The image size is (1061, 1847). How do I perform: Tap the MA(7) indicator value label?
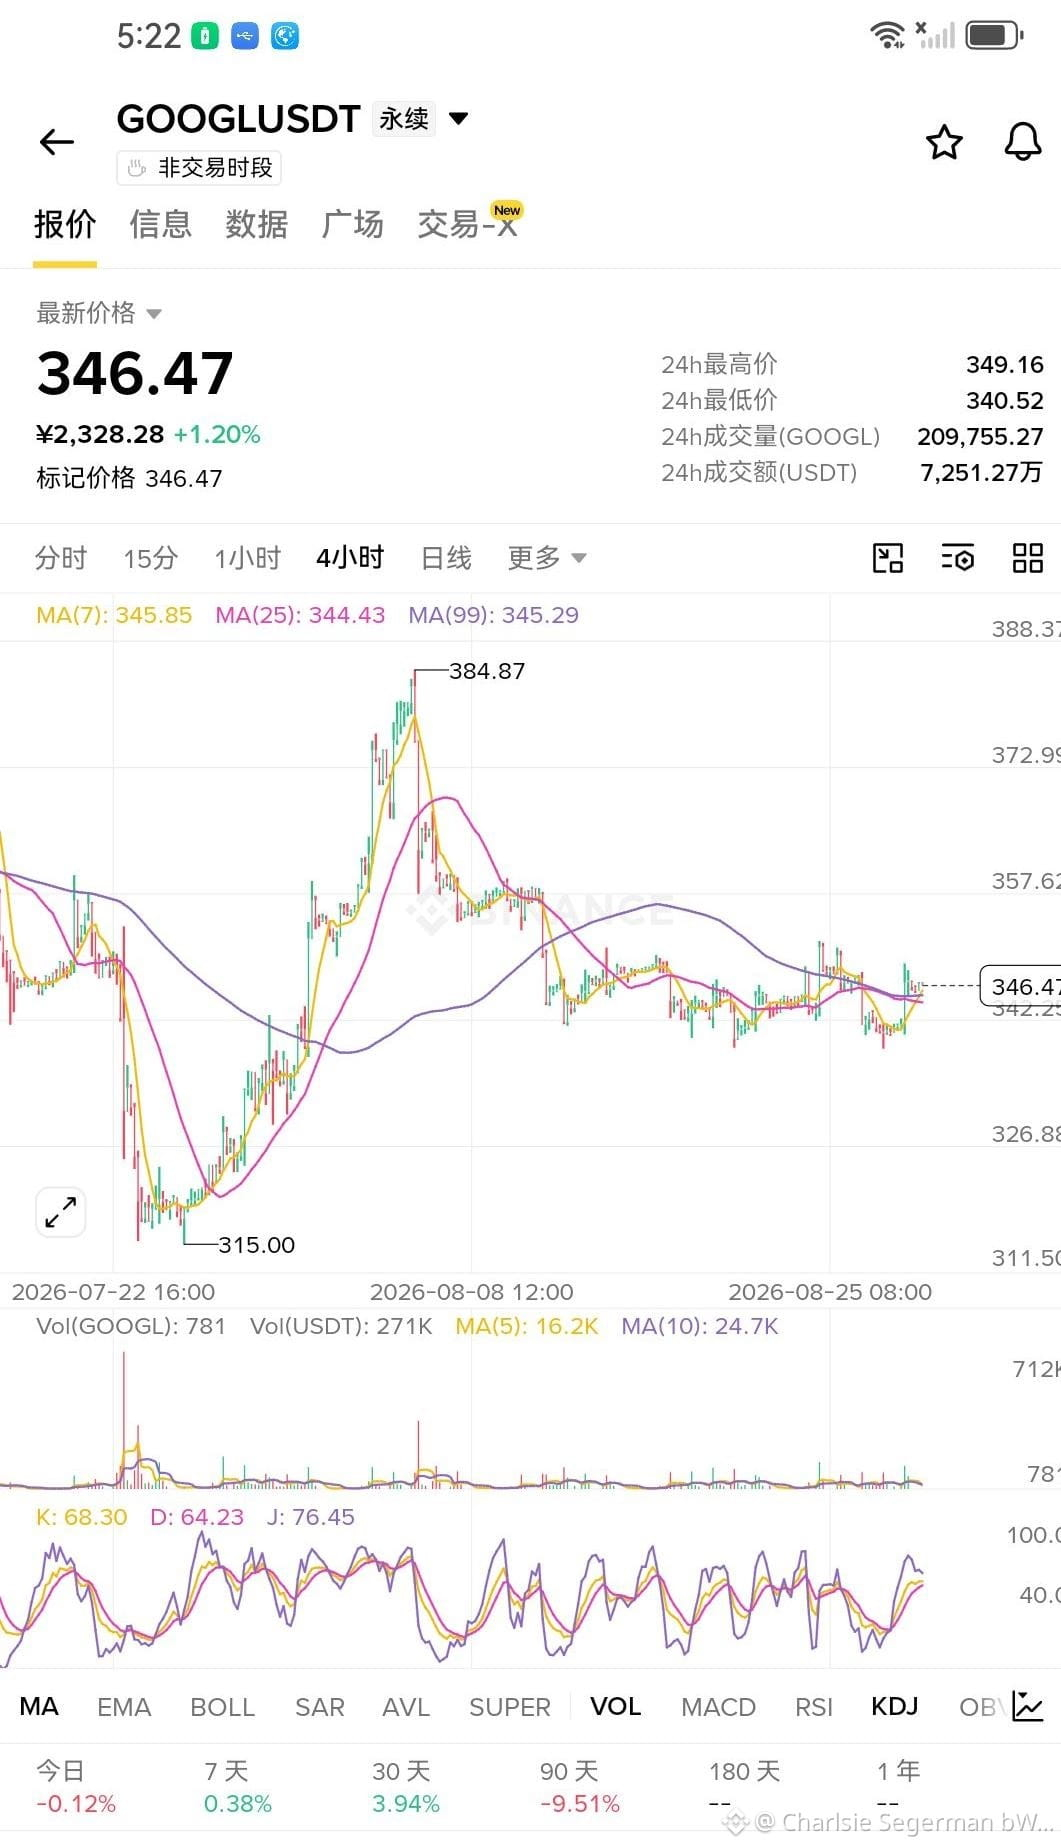coord(114,615)
